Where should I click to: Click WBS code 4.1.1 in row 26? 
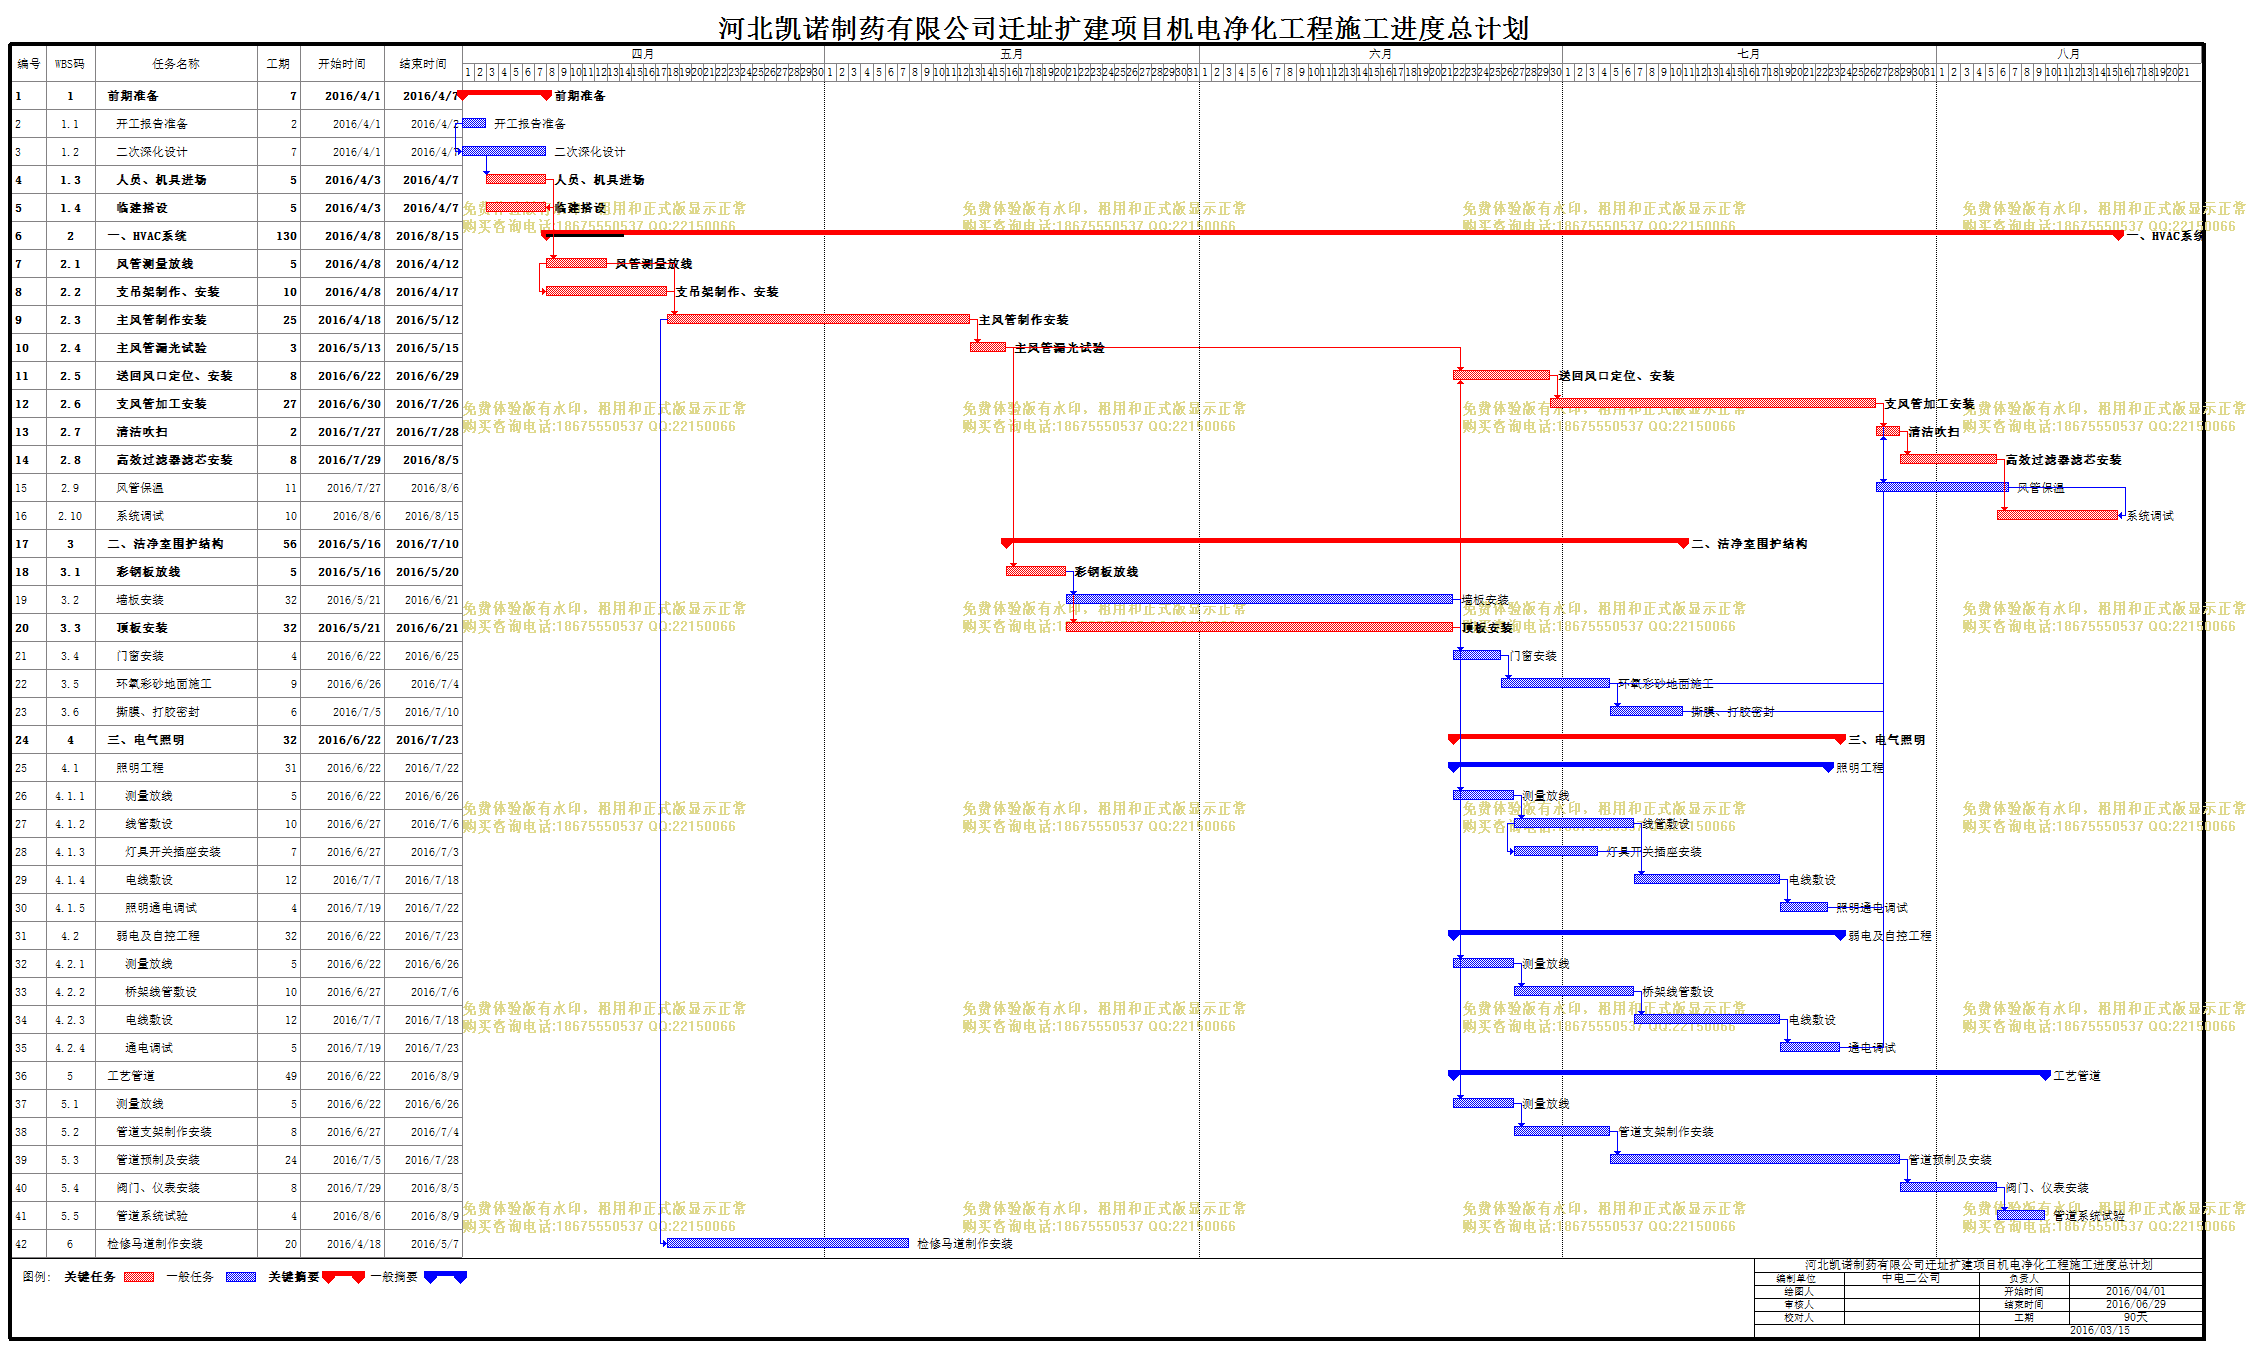click(70, 796)
